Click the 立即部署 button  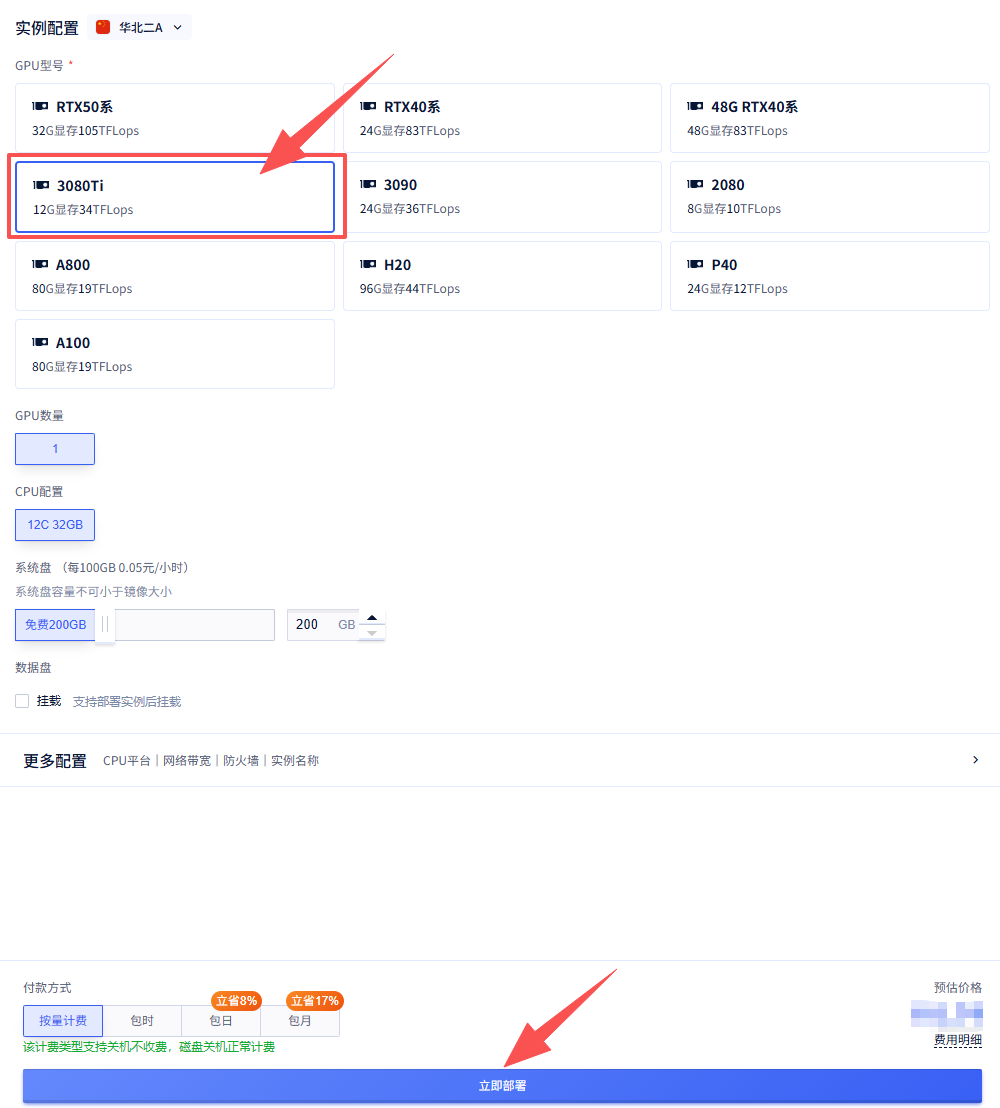502,1086
